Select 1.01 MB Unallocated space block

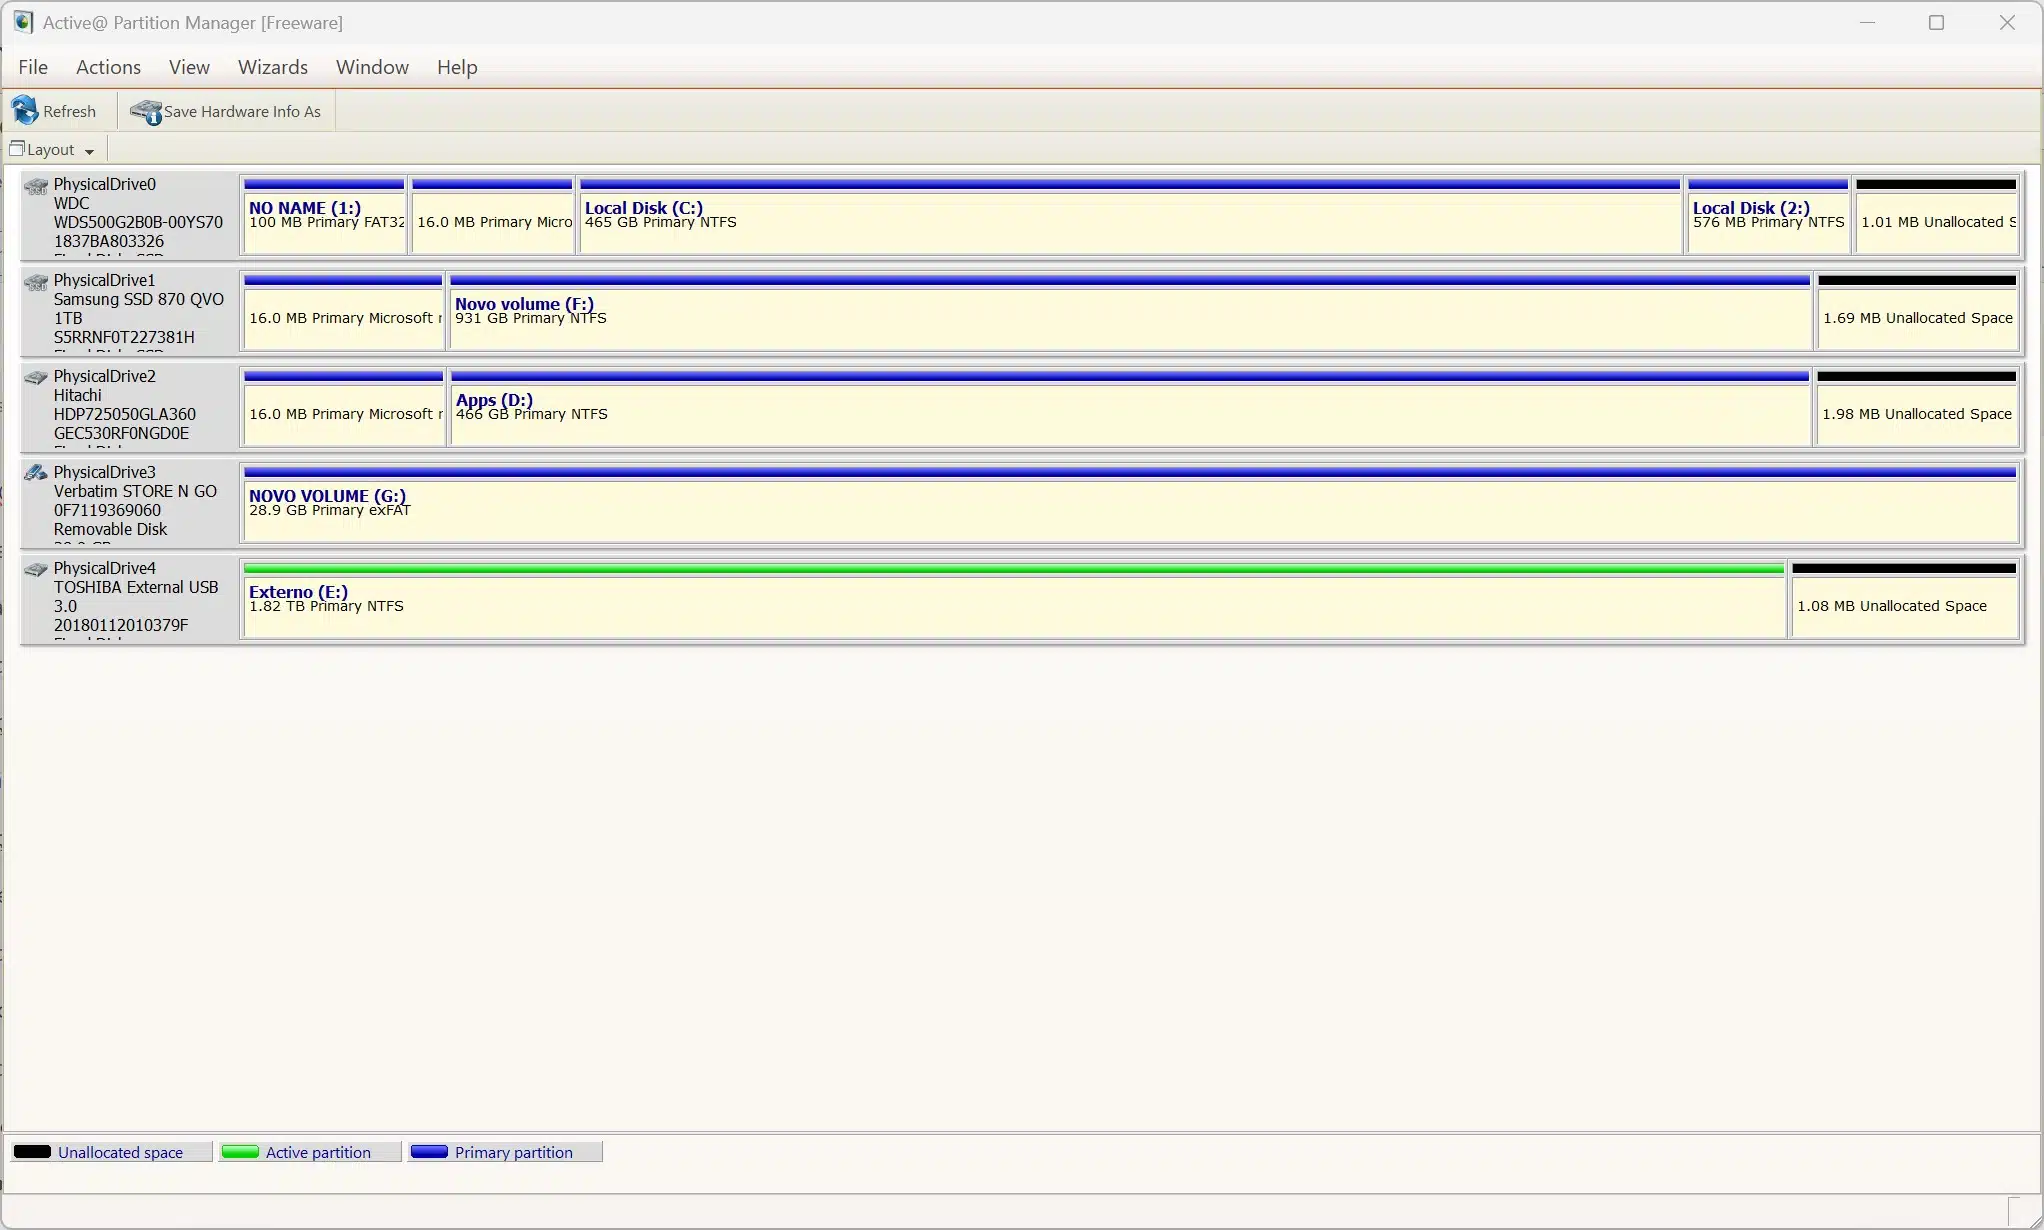coord(1936,215)
